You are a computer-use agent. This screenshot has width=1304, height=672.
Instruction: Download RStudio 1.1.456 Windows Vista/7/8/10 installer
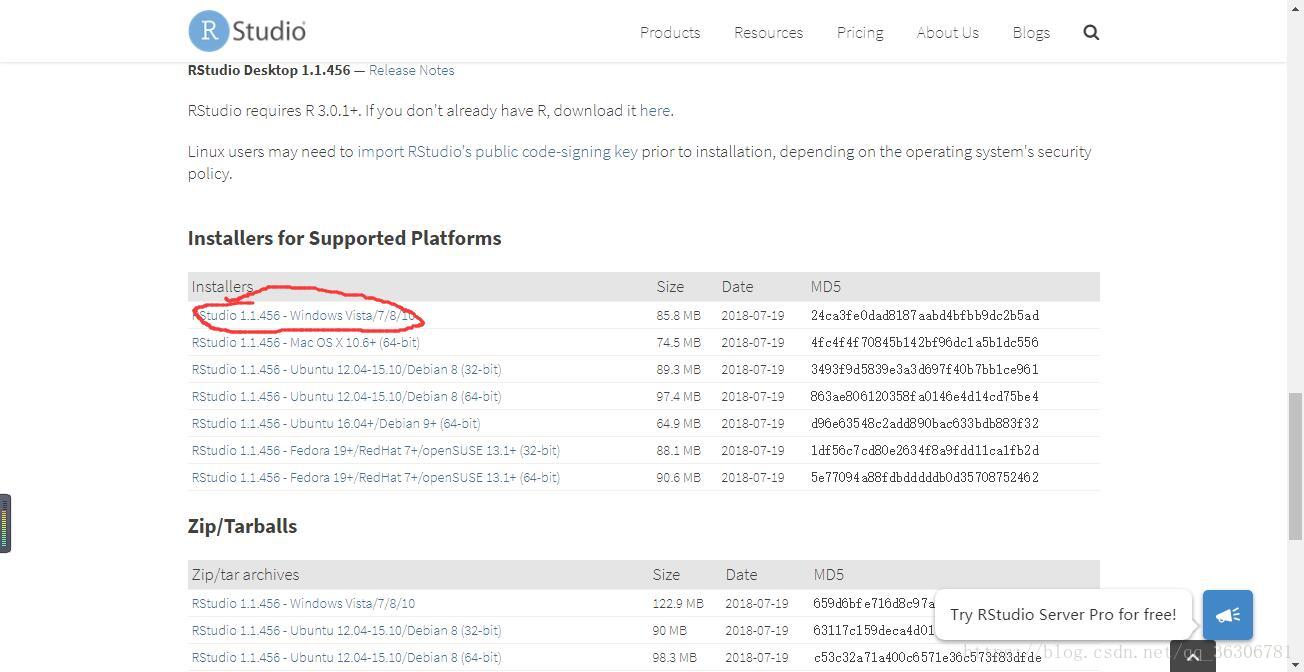(303, 315)
